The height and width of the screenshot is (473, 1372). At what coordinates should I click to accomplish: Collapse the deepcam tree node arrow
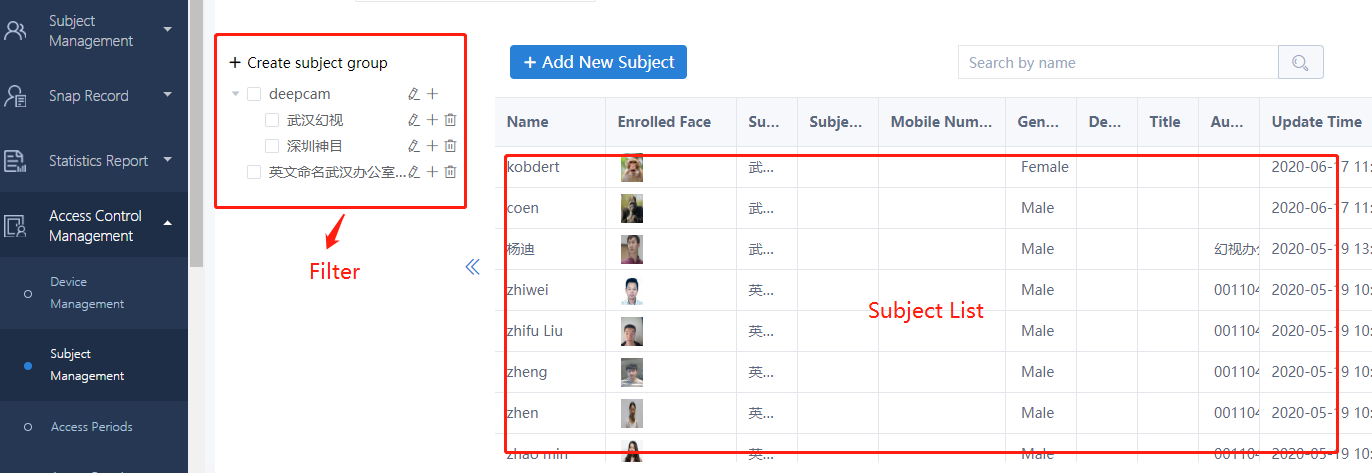tap(235, 94)
